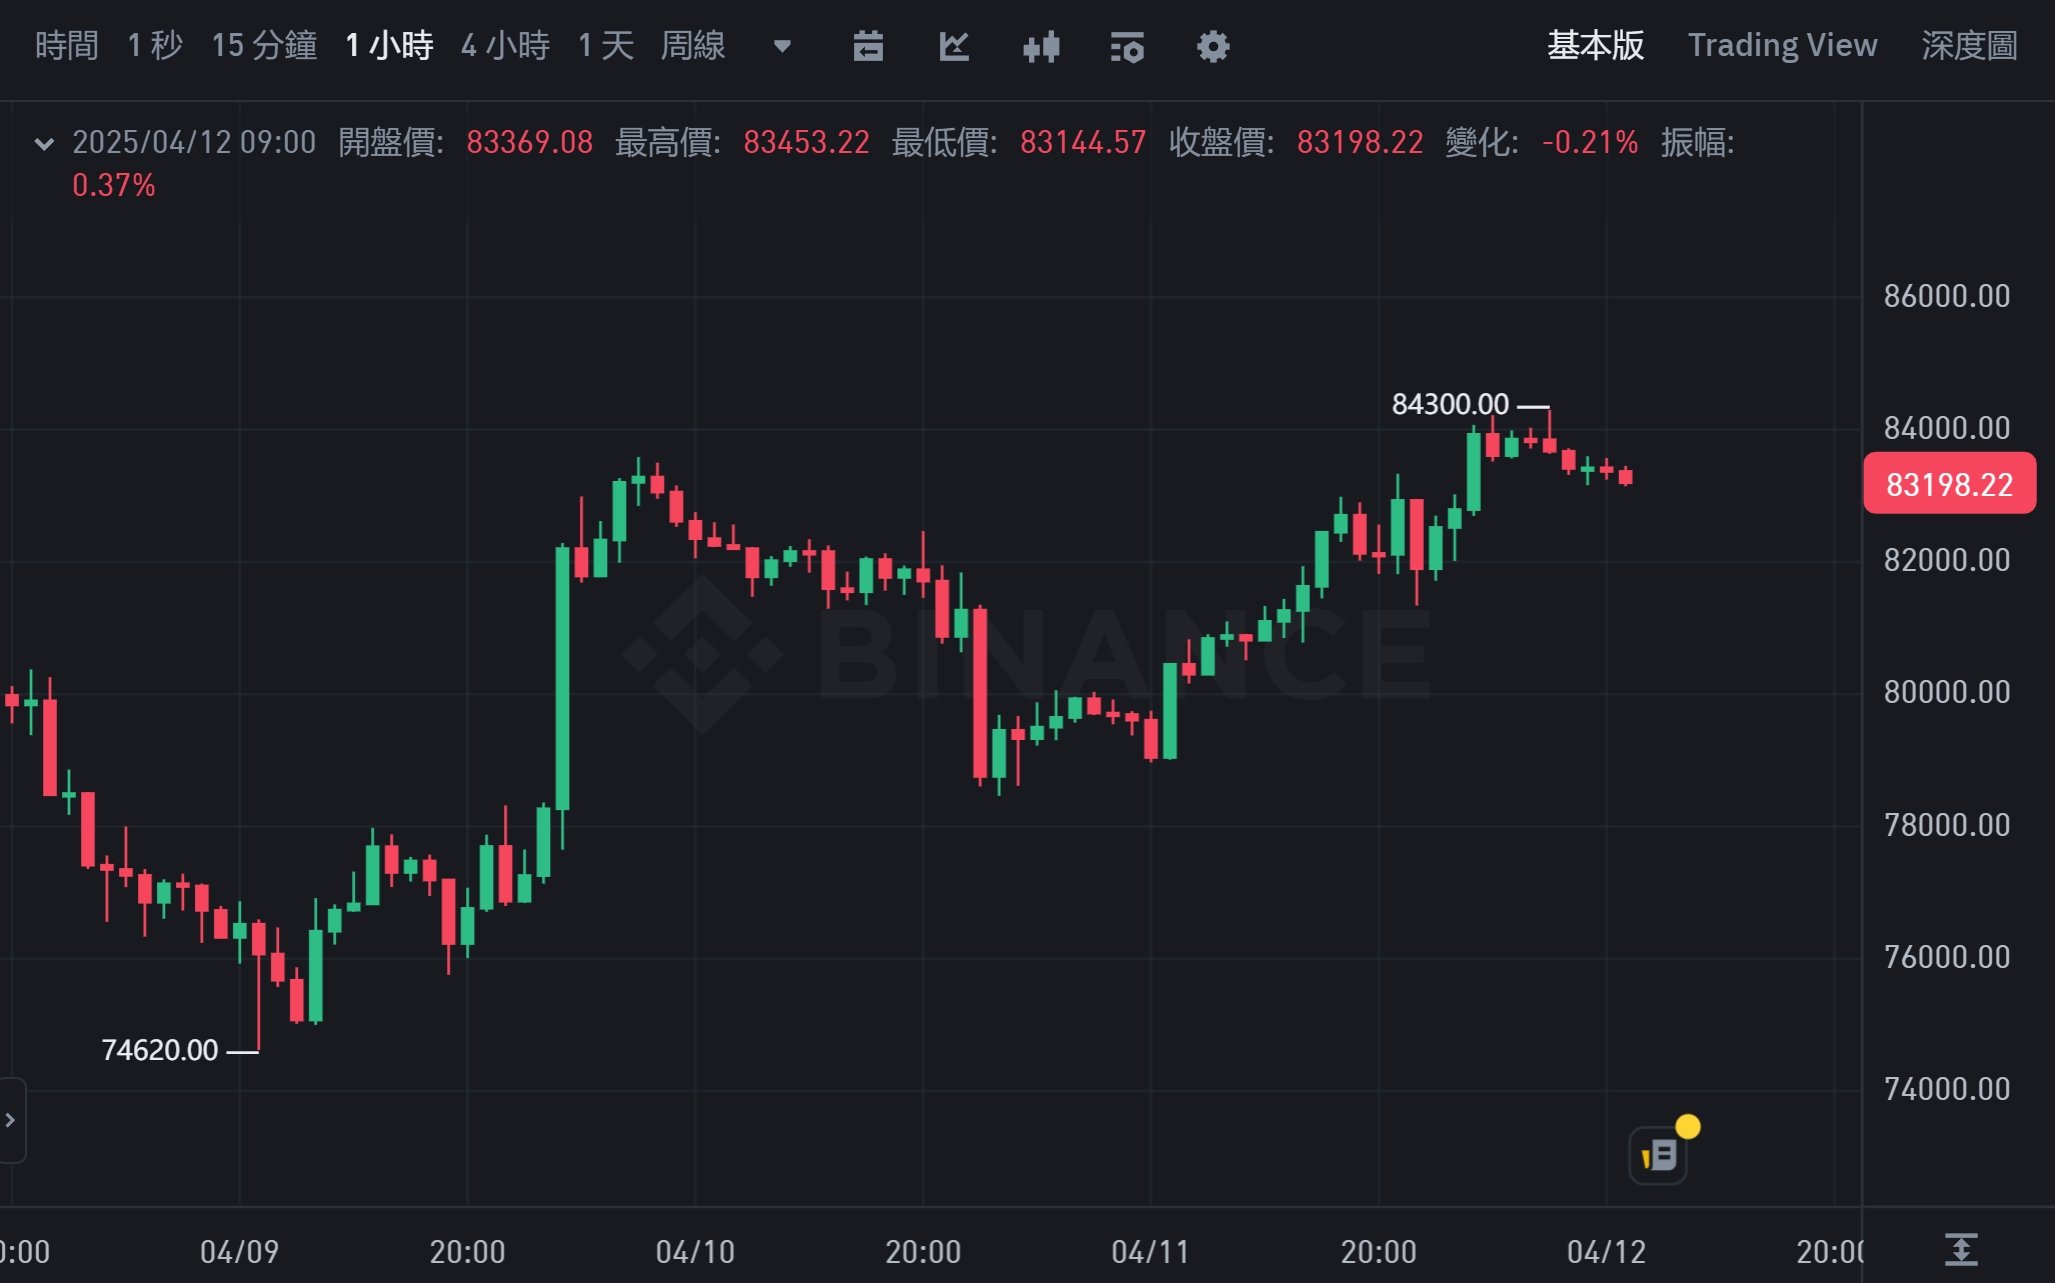This screenshot has height=1283, width=2055.
Task: Select the 基本版 chart tab
Action: 1595,45
